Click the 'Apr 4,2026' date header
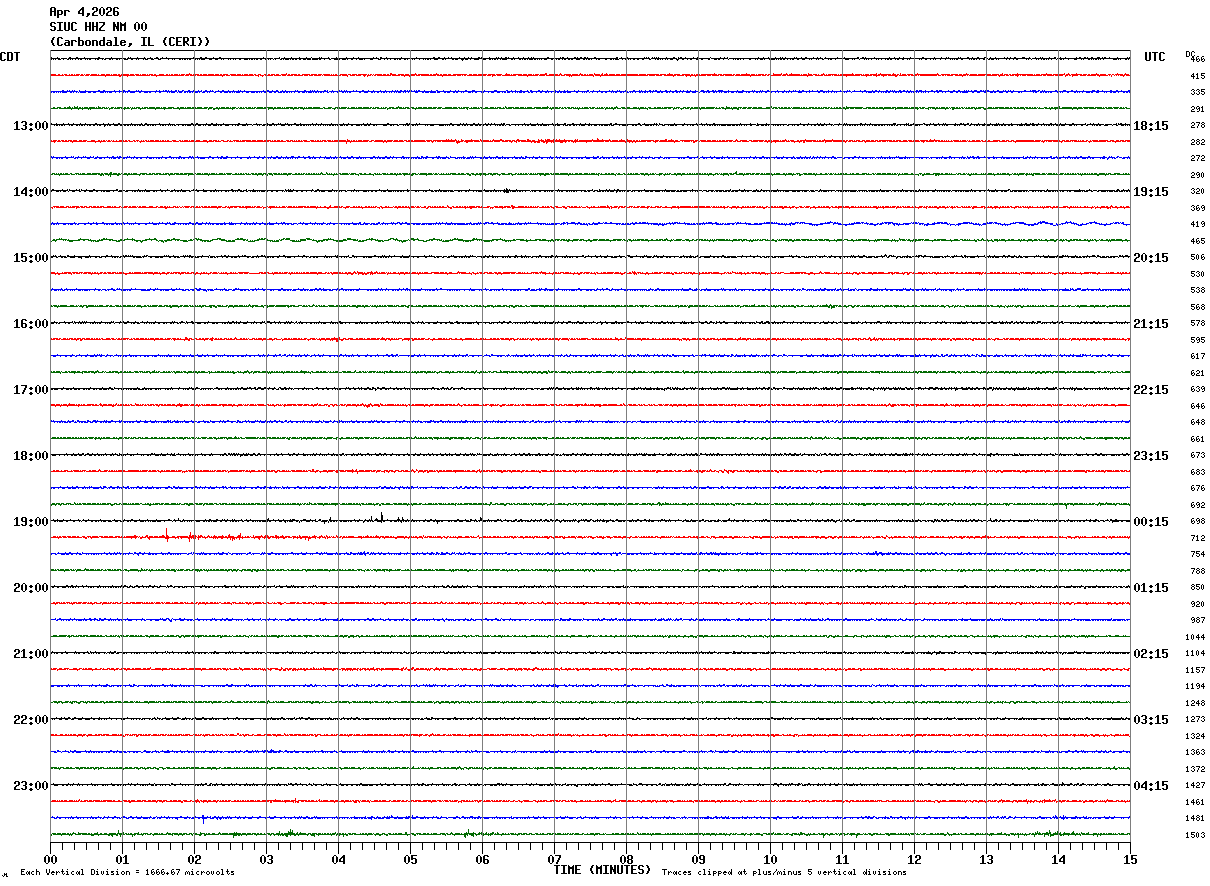1210x886 pixels. (84, 12)
